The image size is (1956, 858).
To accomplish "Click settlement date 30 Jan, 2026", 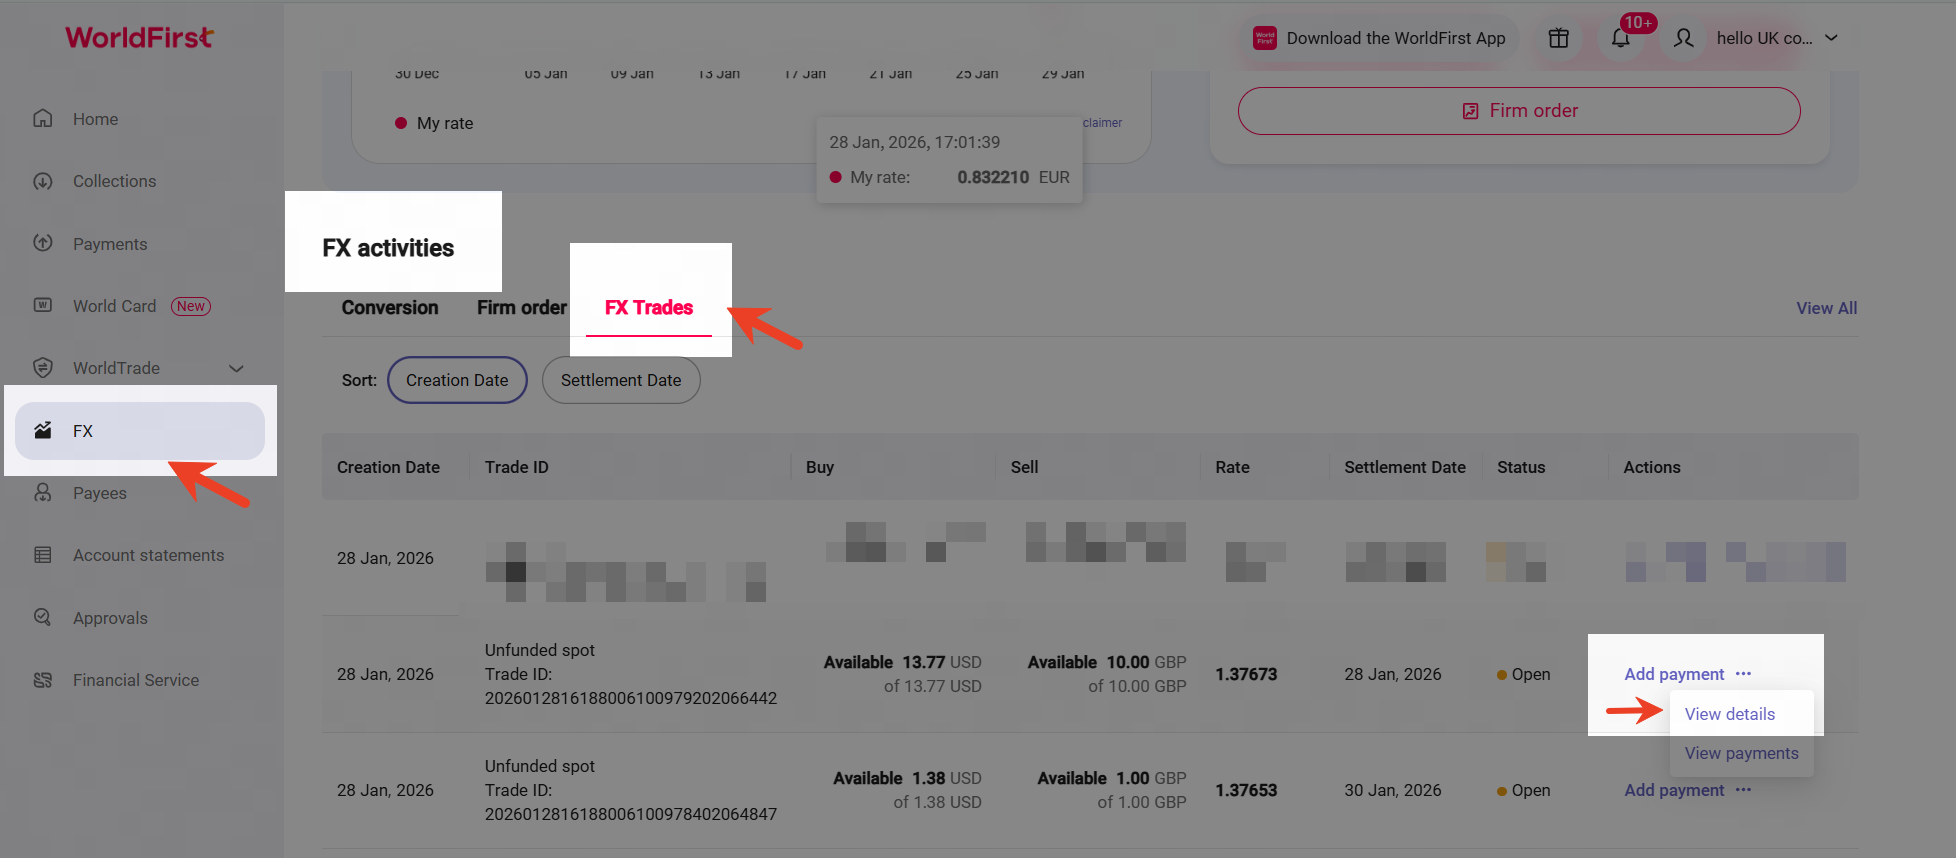I will click(1393, 790).
